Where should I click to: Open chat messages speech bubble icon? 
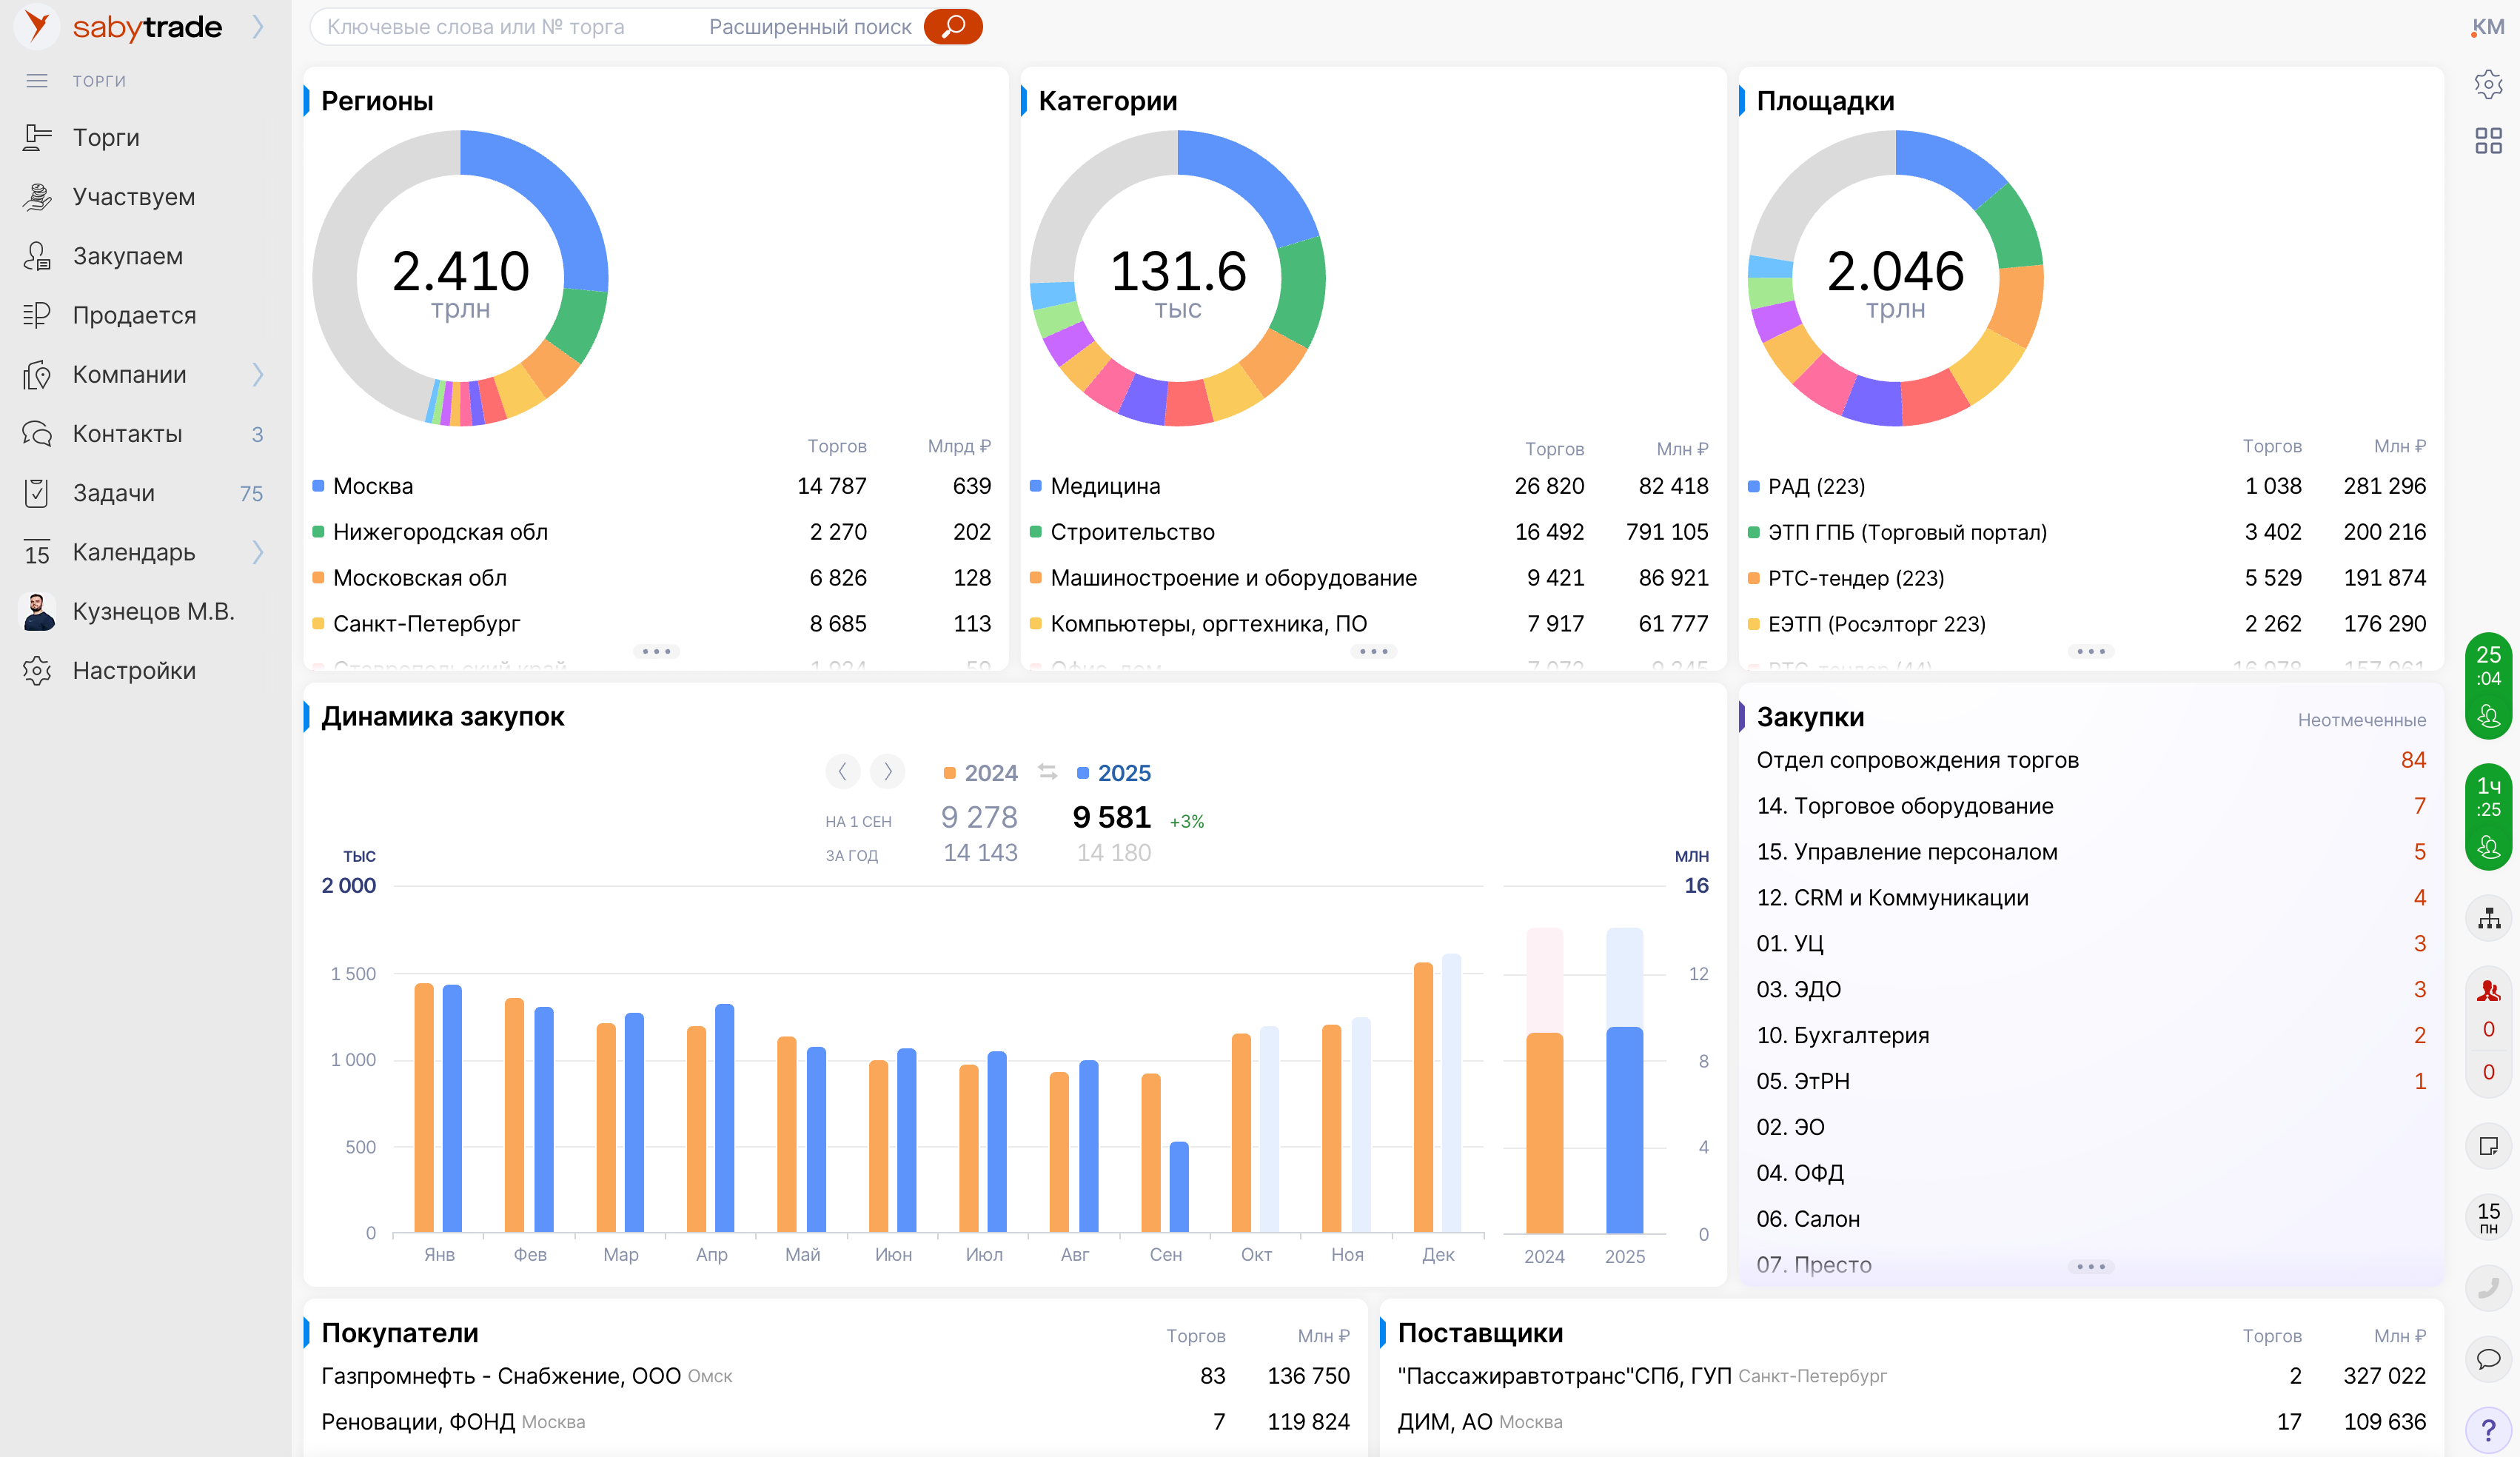[2488, 1359]
